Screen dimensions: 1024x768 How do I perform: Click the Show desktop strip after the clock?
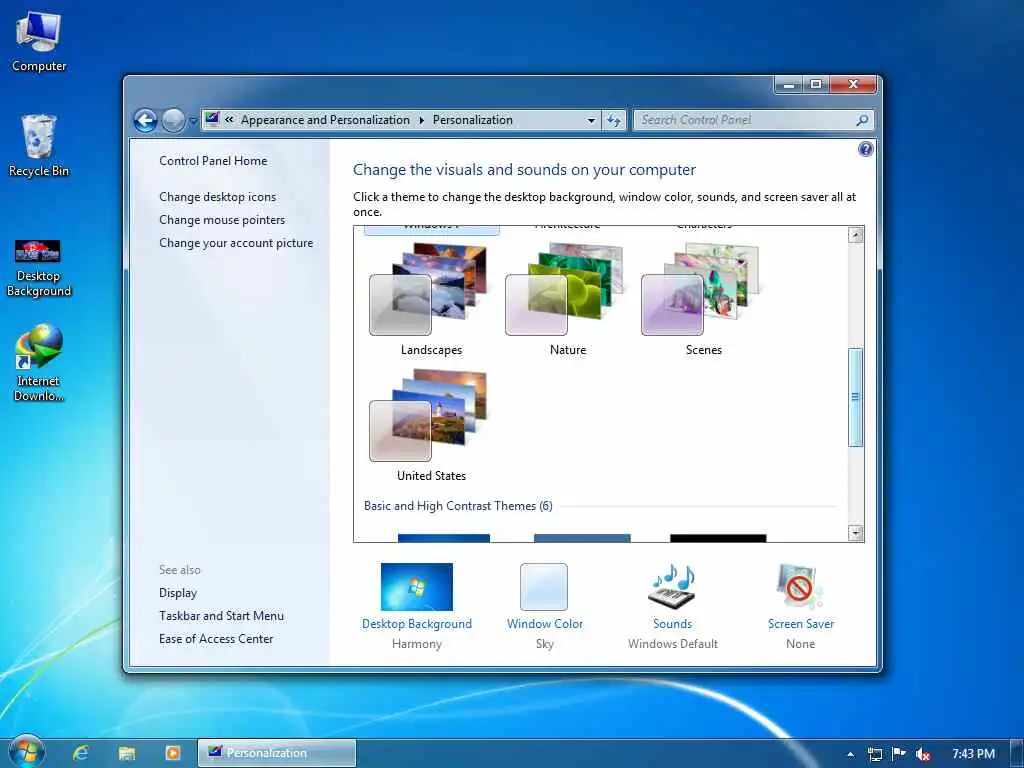coord(1017,754)
